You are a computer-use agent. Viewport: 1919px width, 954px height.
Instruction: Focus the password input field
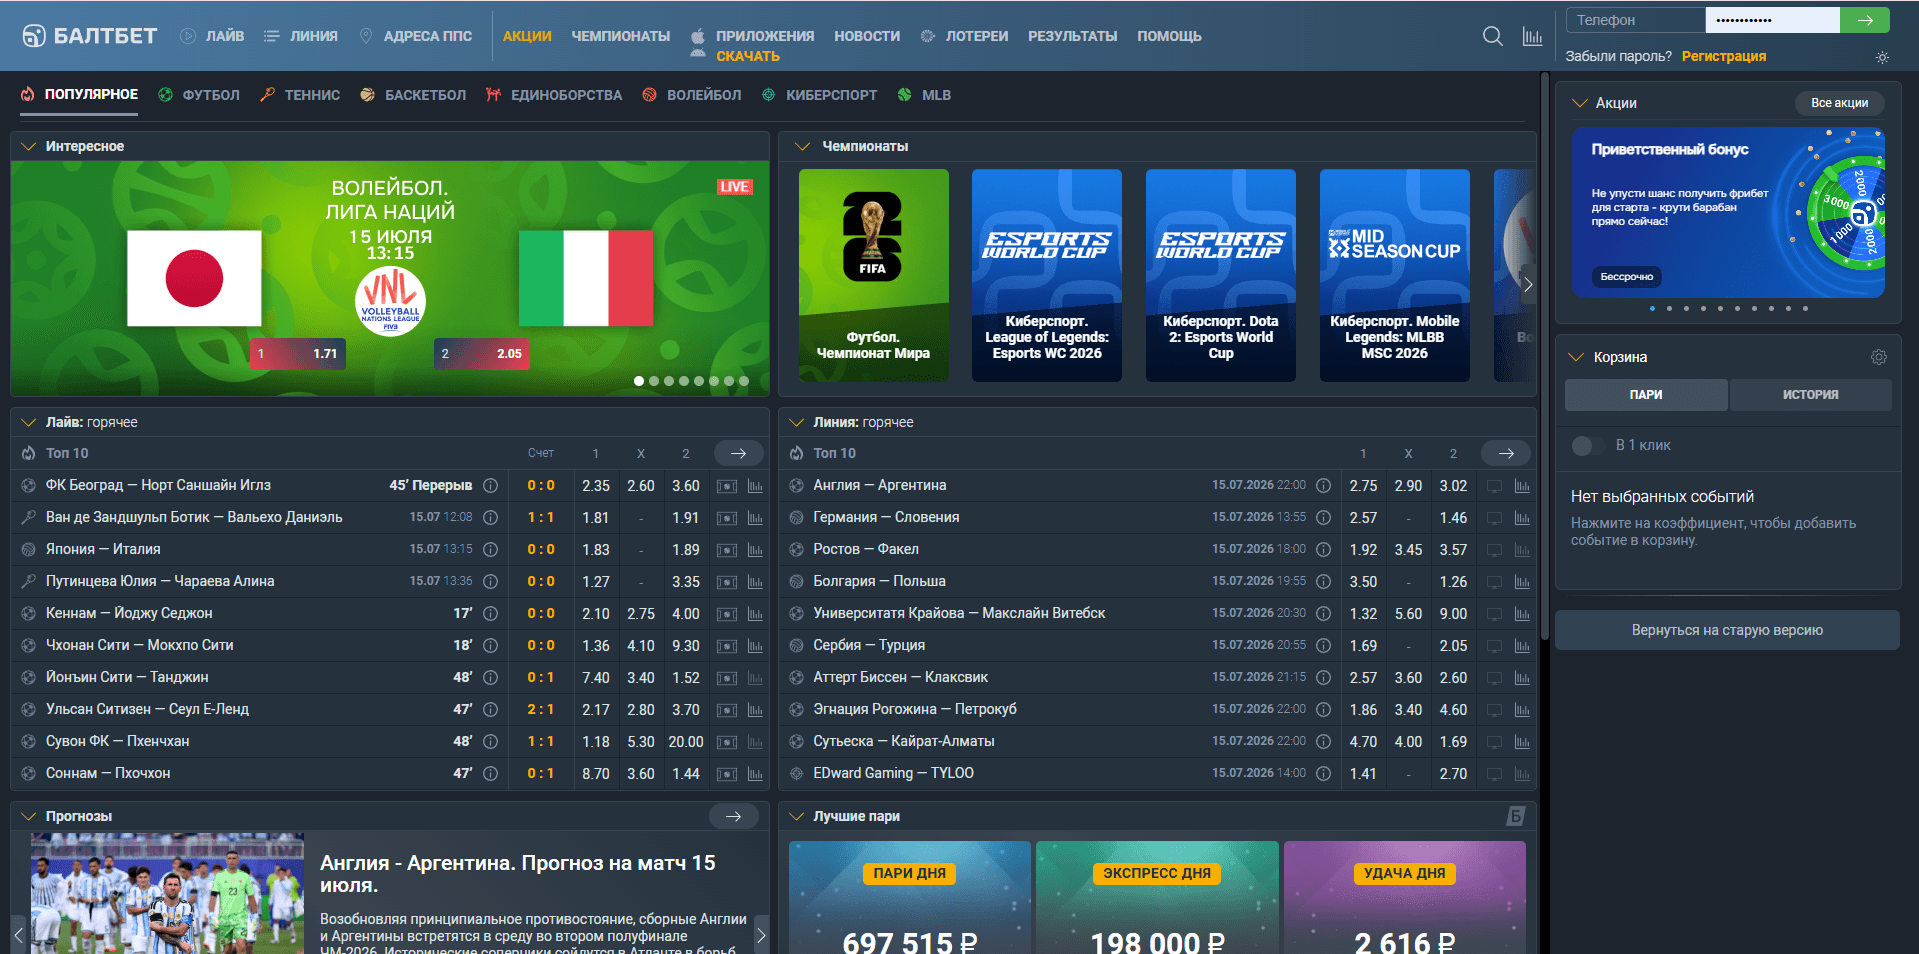point(1772,20)
